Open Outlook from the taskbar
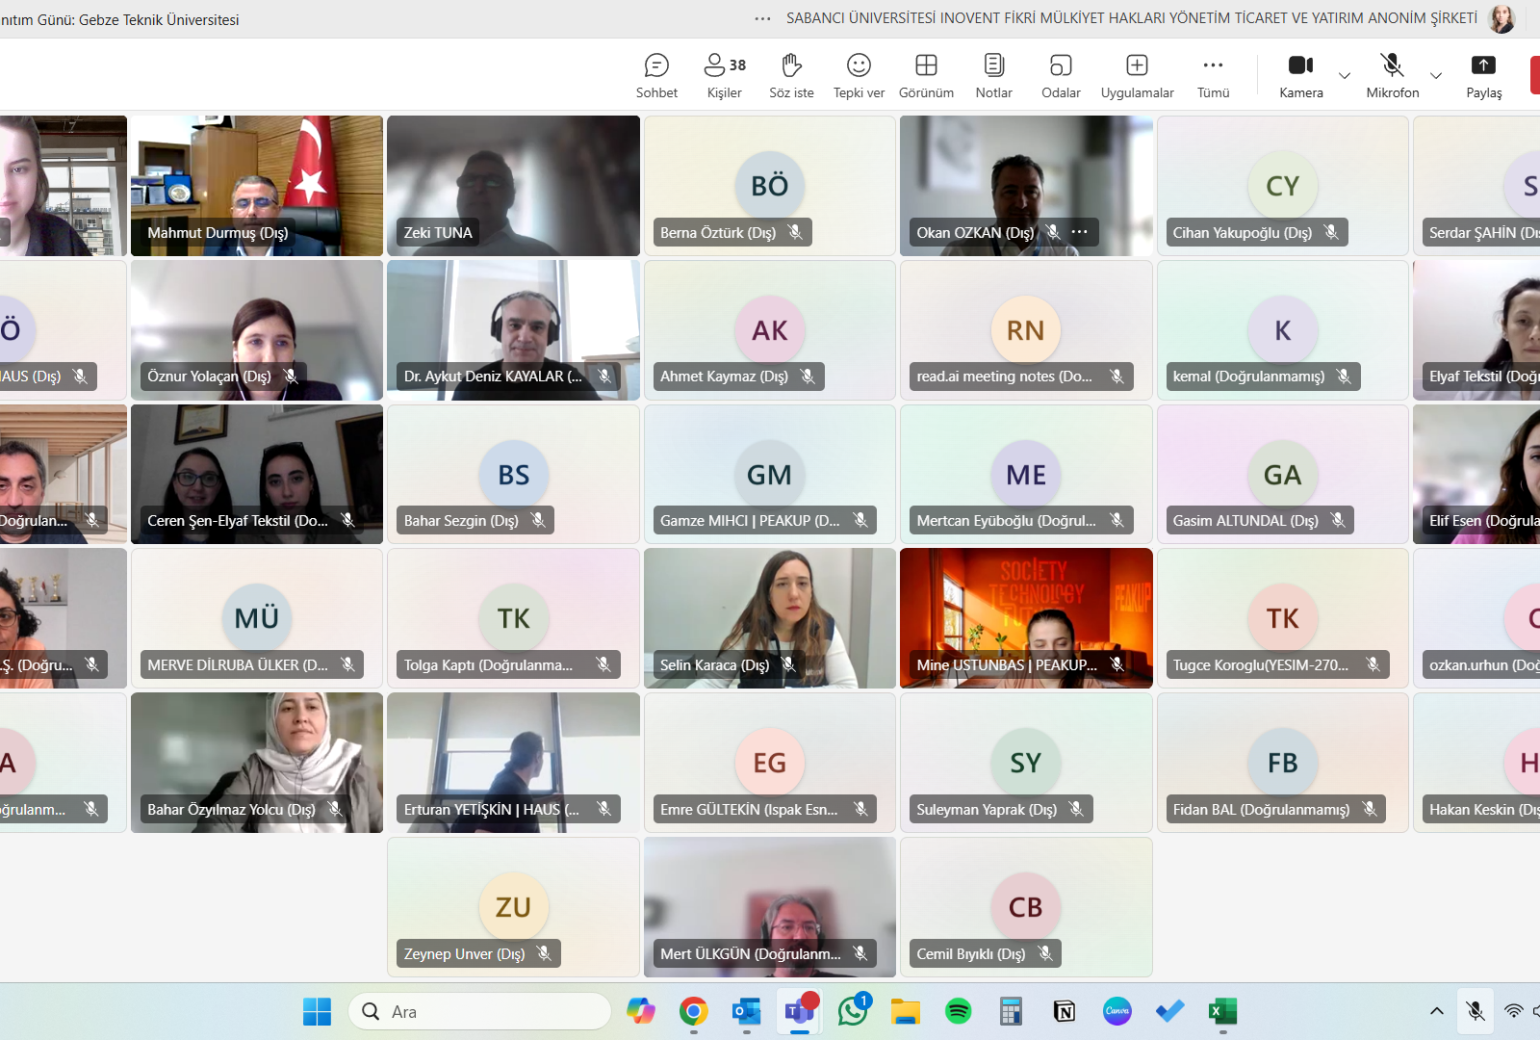Screen dimensions: 1540x1040 (x=746, y=1012)
